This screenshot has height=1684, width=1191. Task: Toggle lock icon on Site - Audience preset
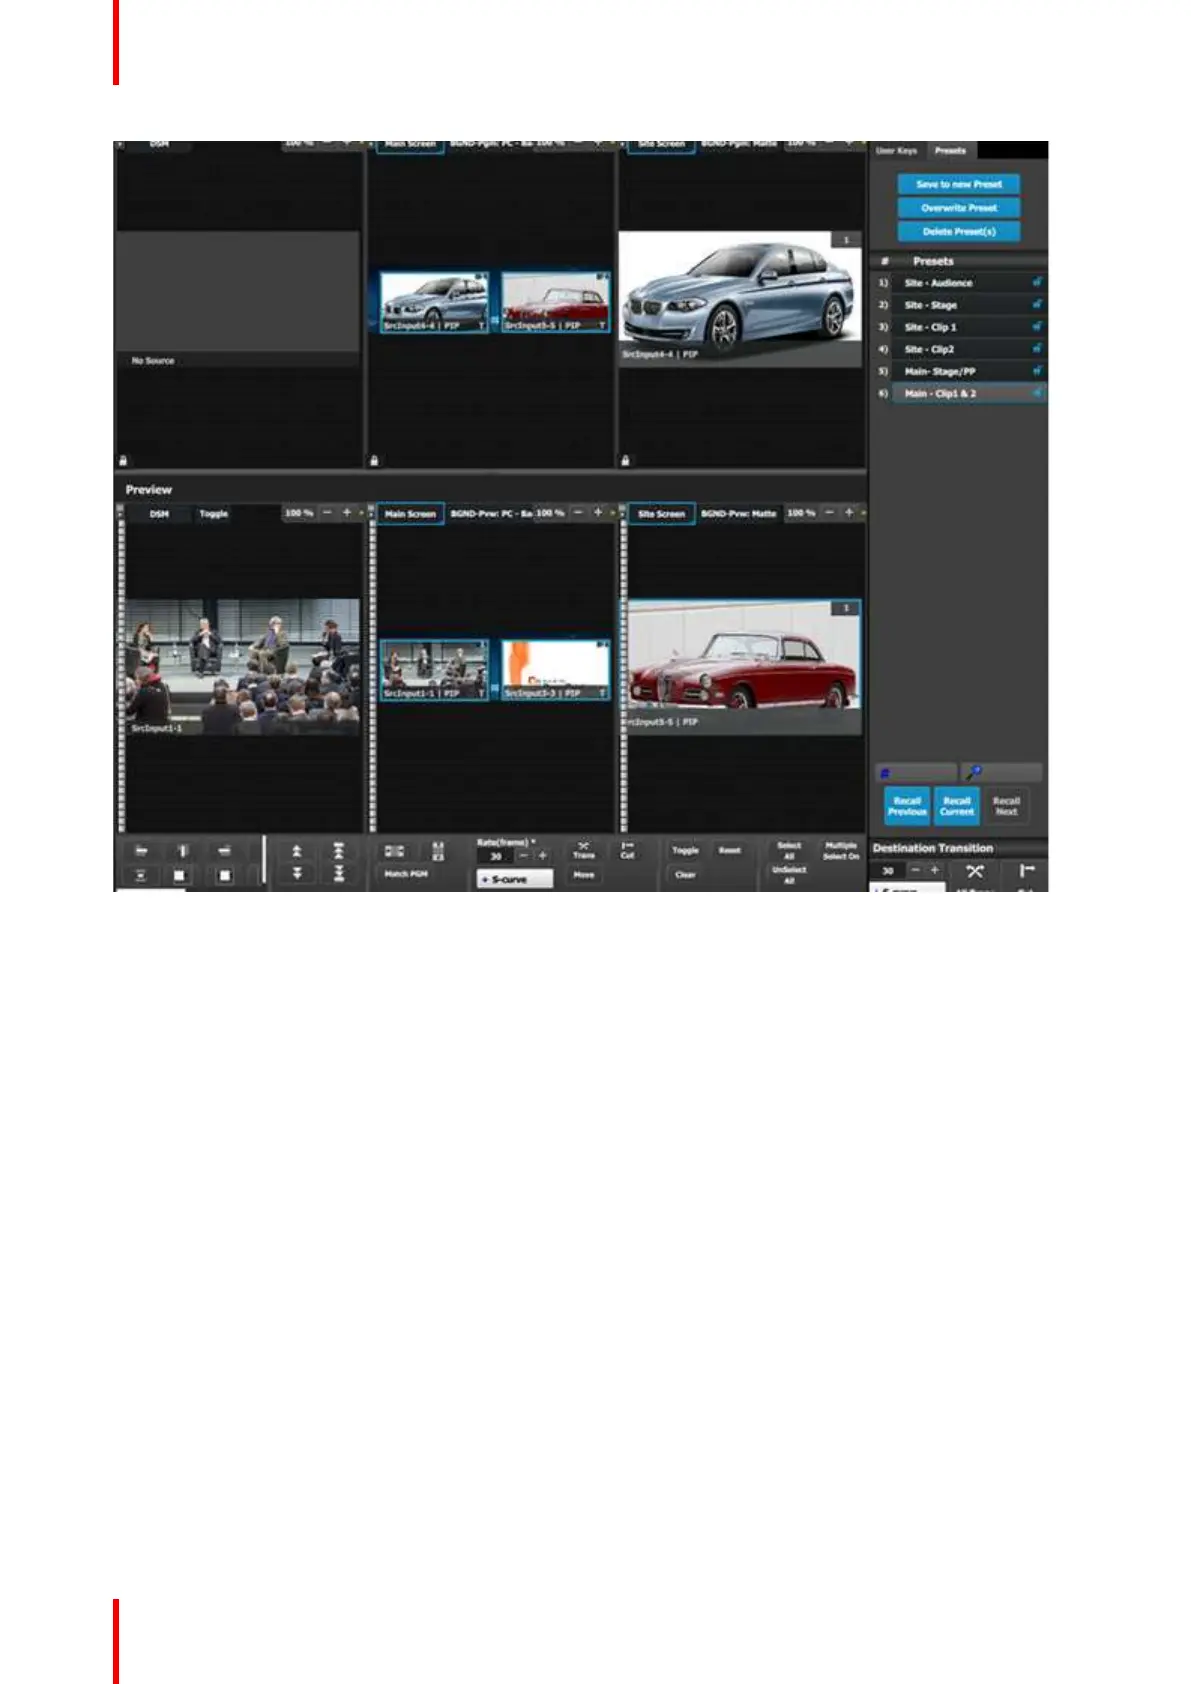pos(1037,283)
